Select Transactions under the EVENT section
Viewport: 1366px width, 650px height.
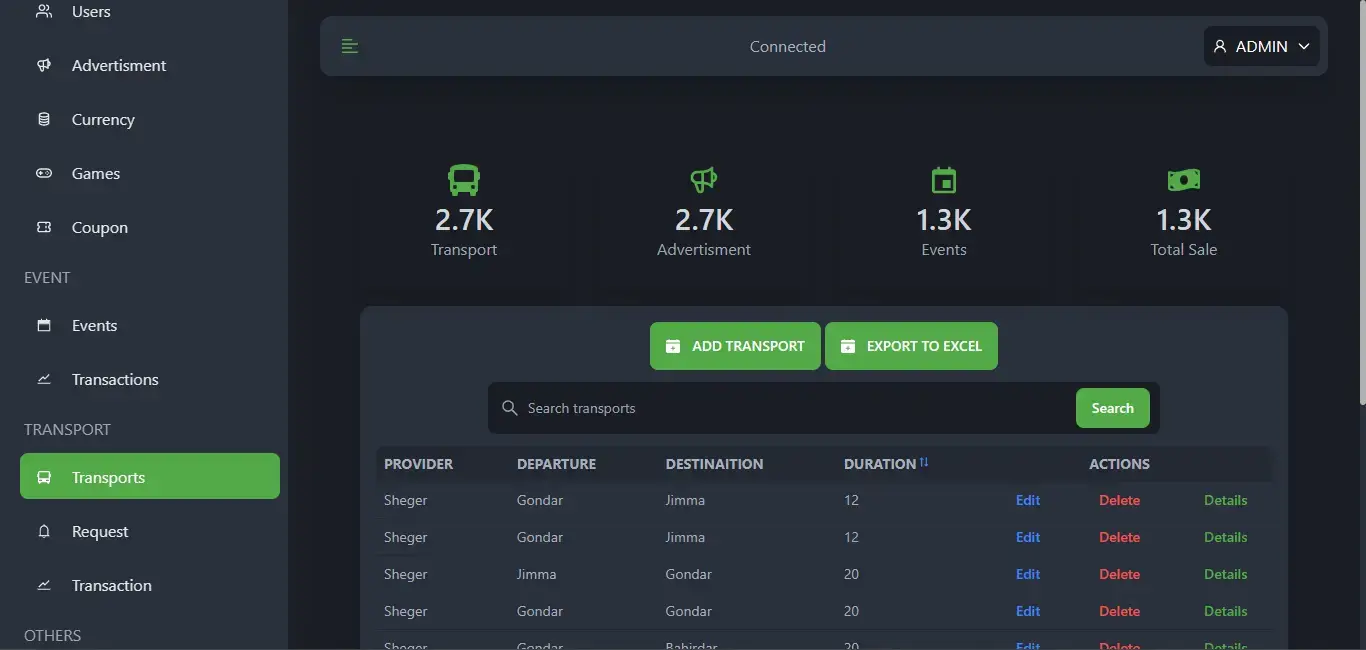115,379
